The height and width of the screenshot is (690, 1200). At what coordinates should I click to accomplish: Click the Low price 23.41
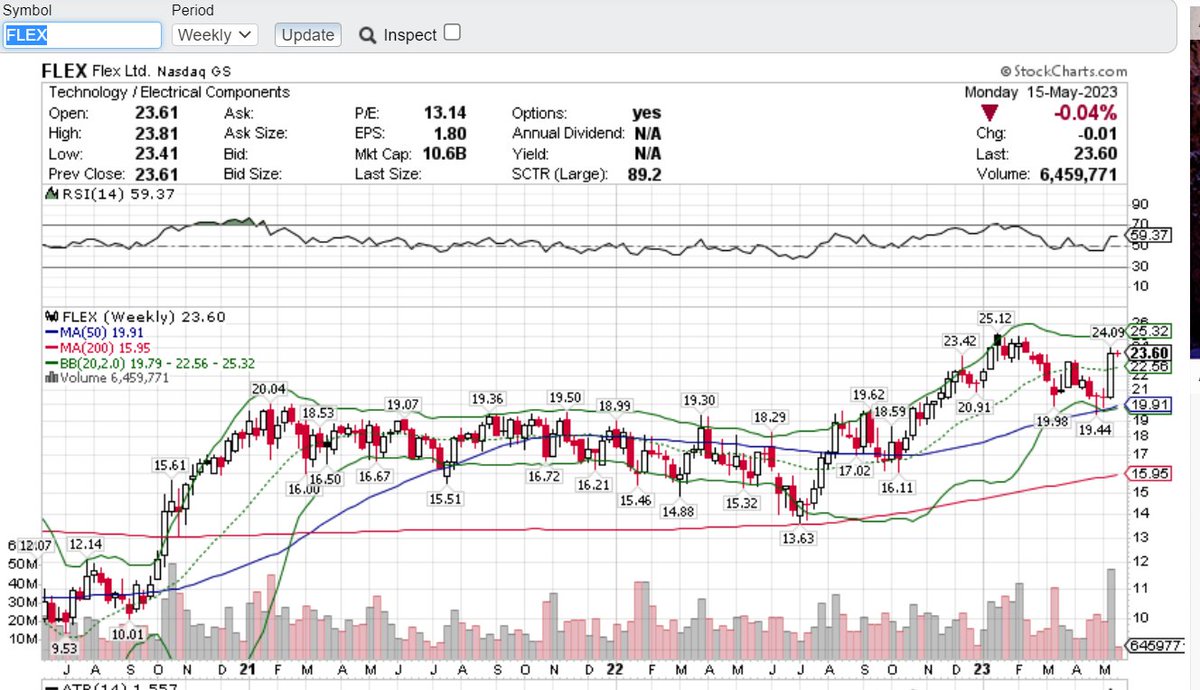pyautogui.click(x=157, y=154)
